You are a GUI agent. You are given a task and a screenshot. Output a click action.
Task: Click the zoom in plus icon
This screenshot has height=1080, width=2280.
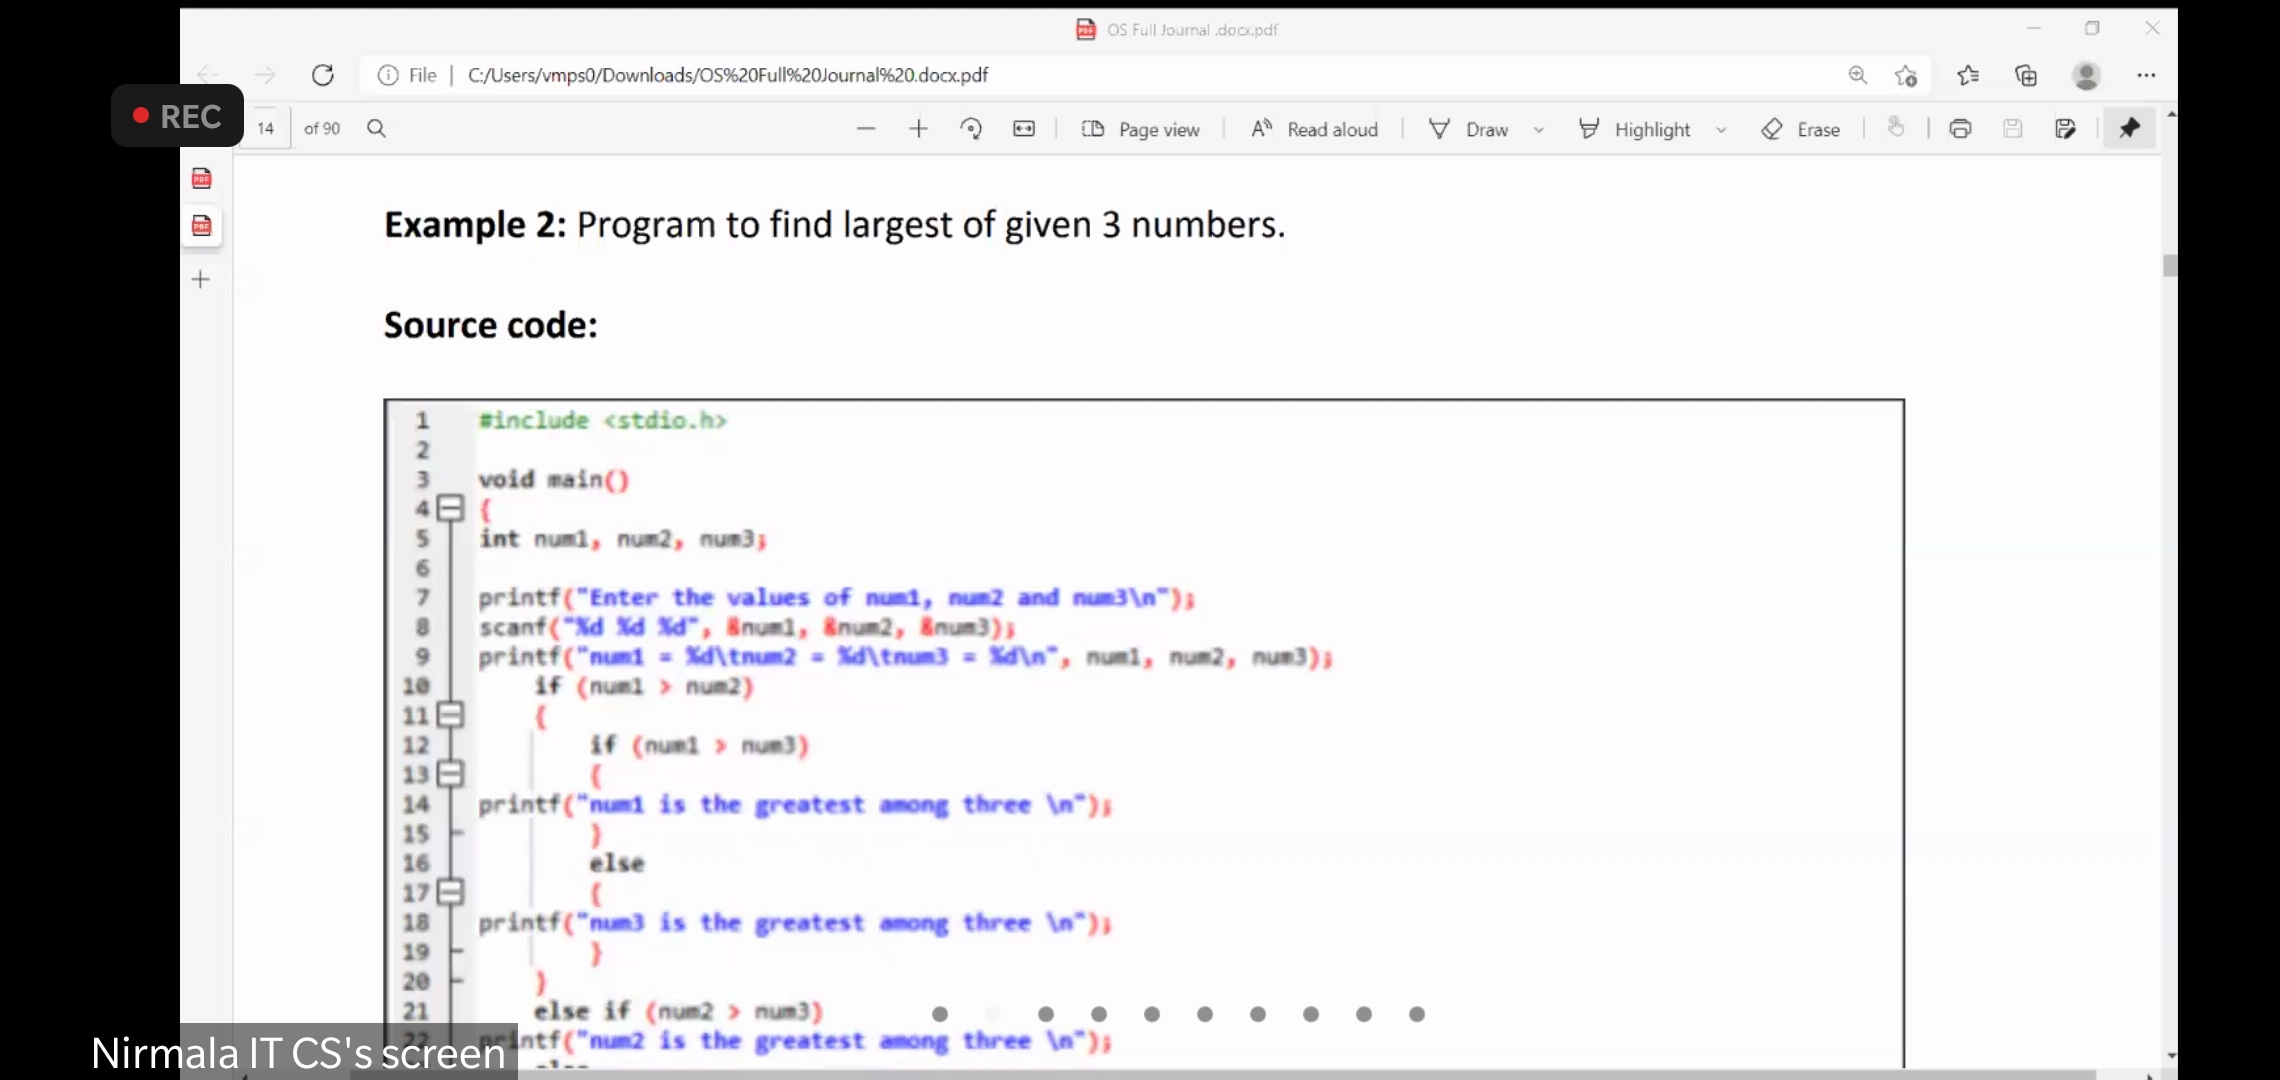point(918,129)
